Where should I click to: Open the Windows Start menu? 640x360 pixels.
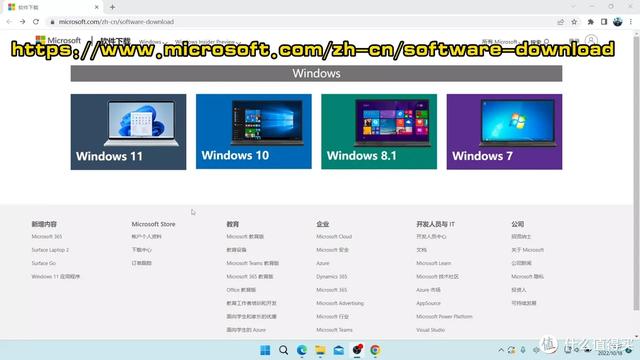point(265,350)
